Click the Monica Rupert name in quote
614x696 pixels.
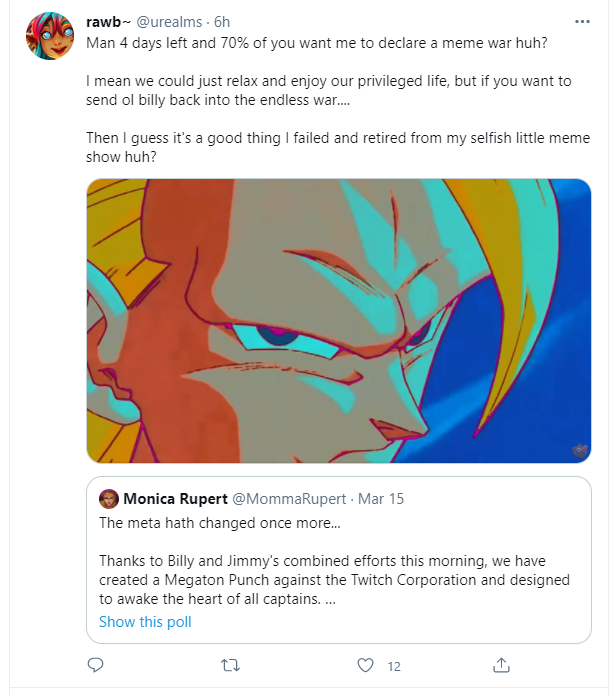click(175, 499)
